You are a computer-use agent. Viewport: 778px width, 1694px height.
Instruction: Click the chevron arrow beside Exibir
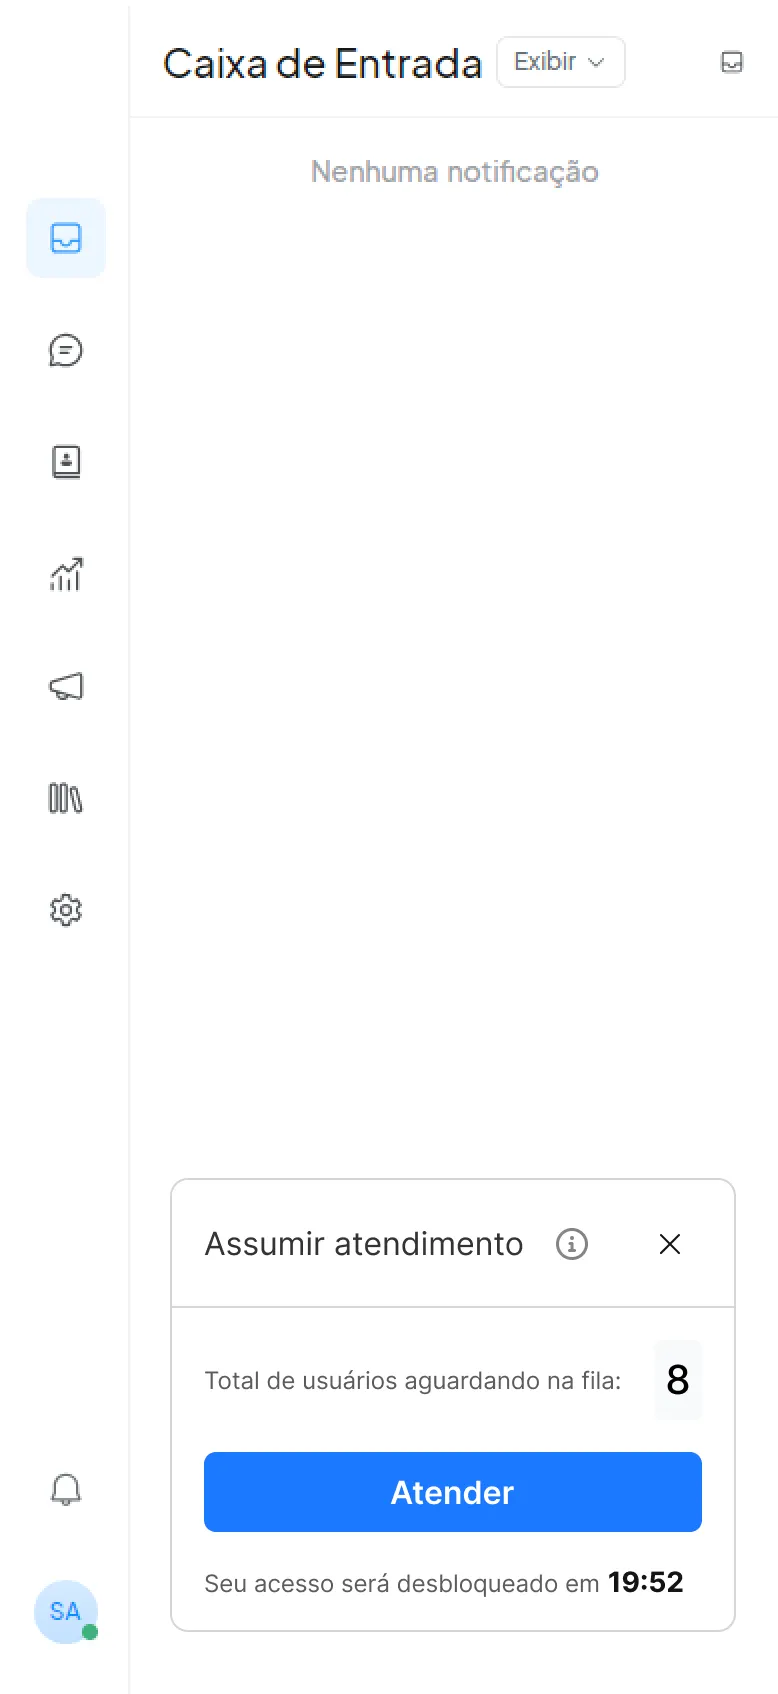click(596, 62)
